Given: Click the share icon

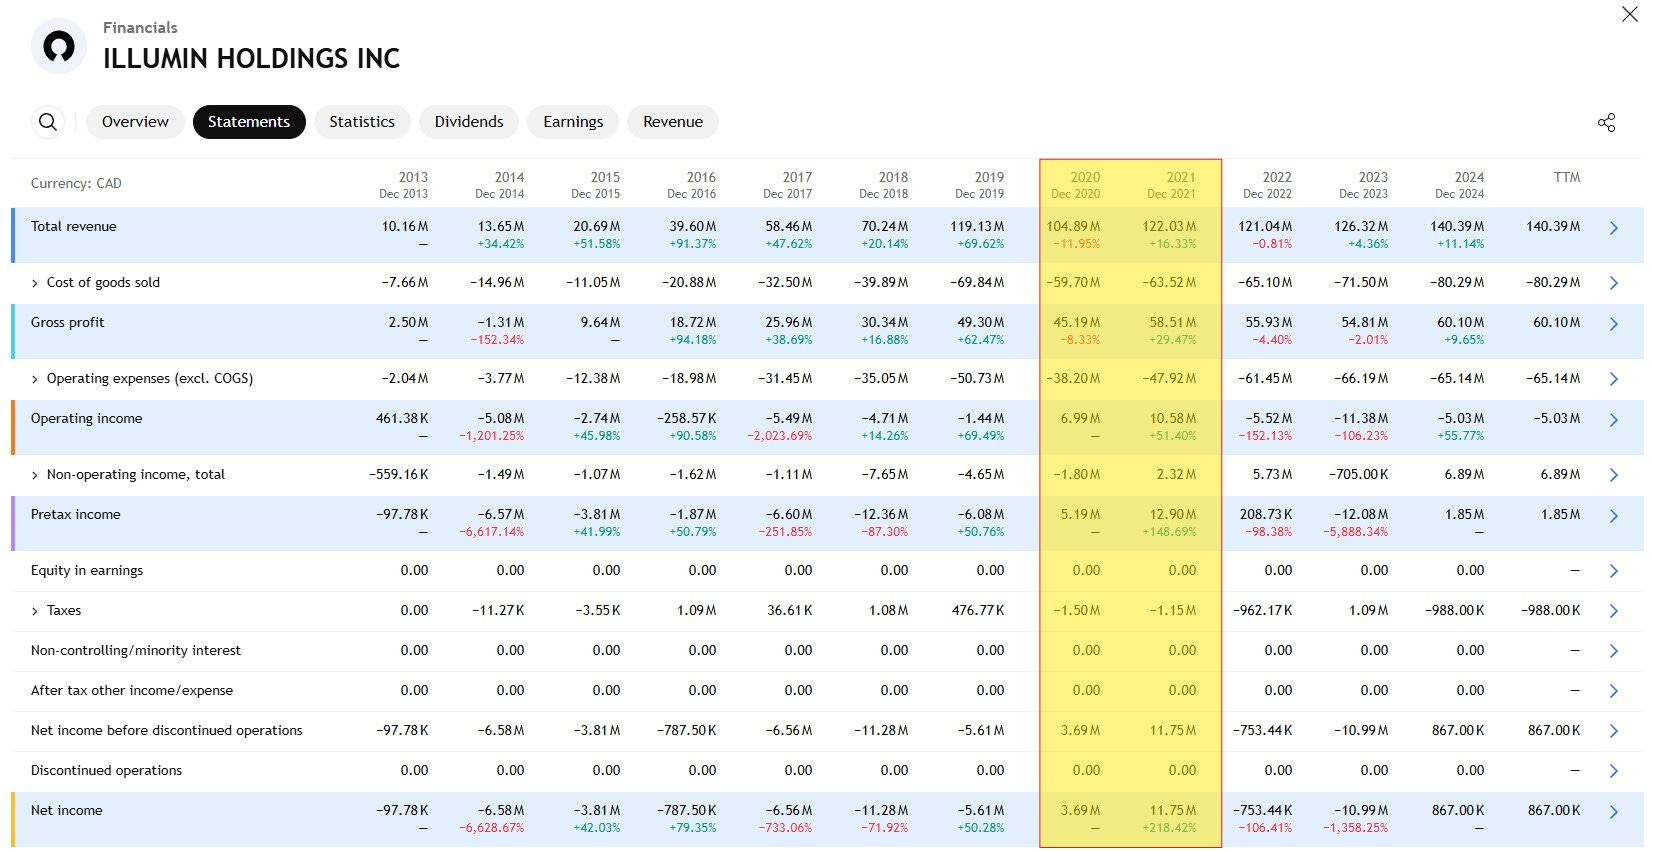Looking at the screenshot, I should coord(1606,123).
